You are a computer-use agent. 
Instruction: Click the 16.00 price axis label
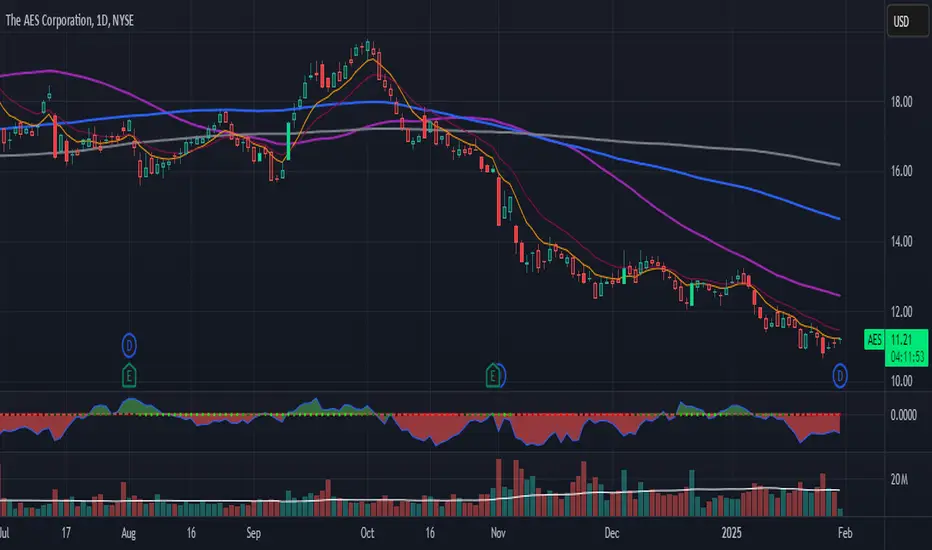[x=901, y=171]
